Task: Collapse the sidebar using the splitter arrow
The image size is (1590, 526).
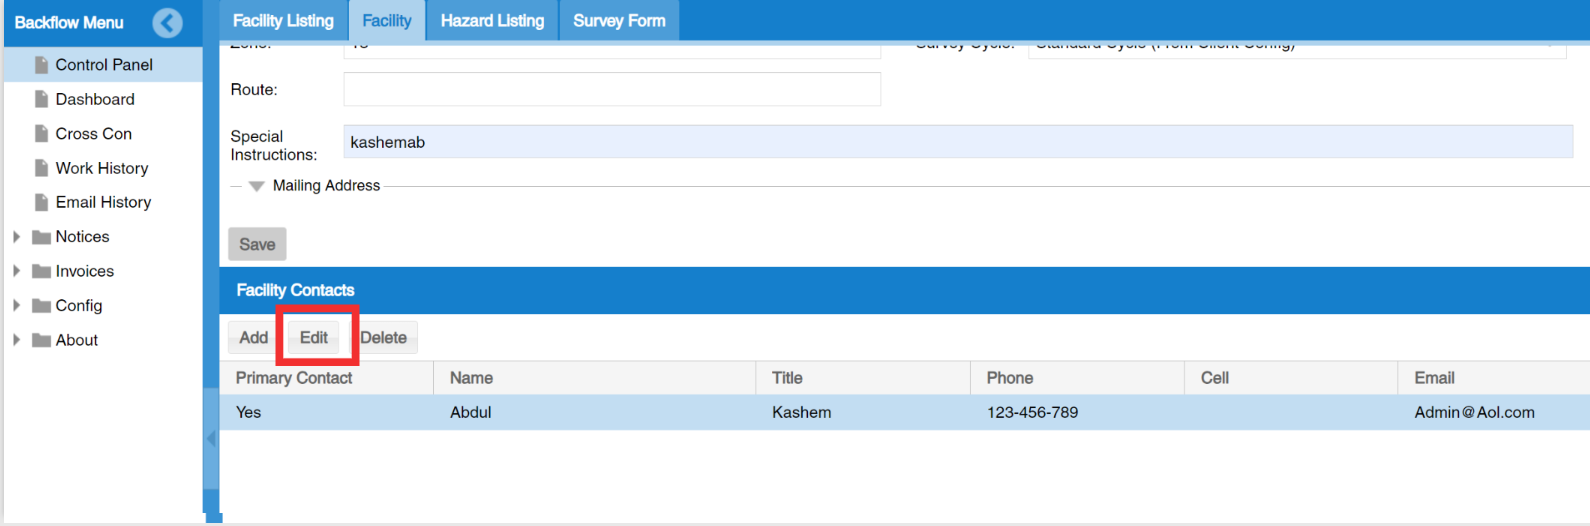Action: [211, 438]
